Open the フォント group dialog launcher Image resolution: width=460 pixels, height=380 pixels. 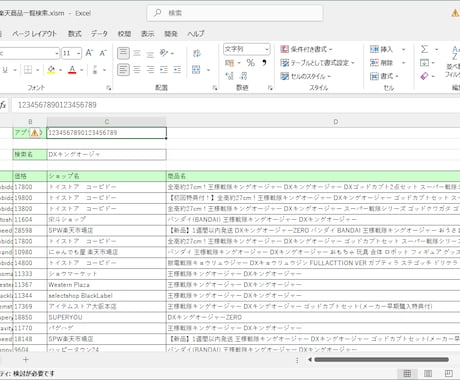coord(108,88)
